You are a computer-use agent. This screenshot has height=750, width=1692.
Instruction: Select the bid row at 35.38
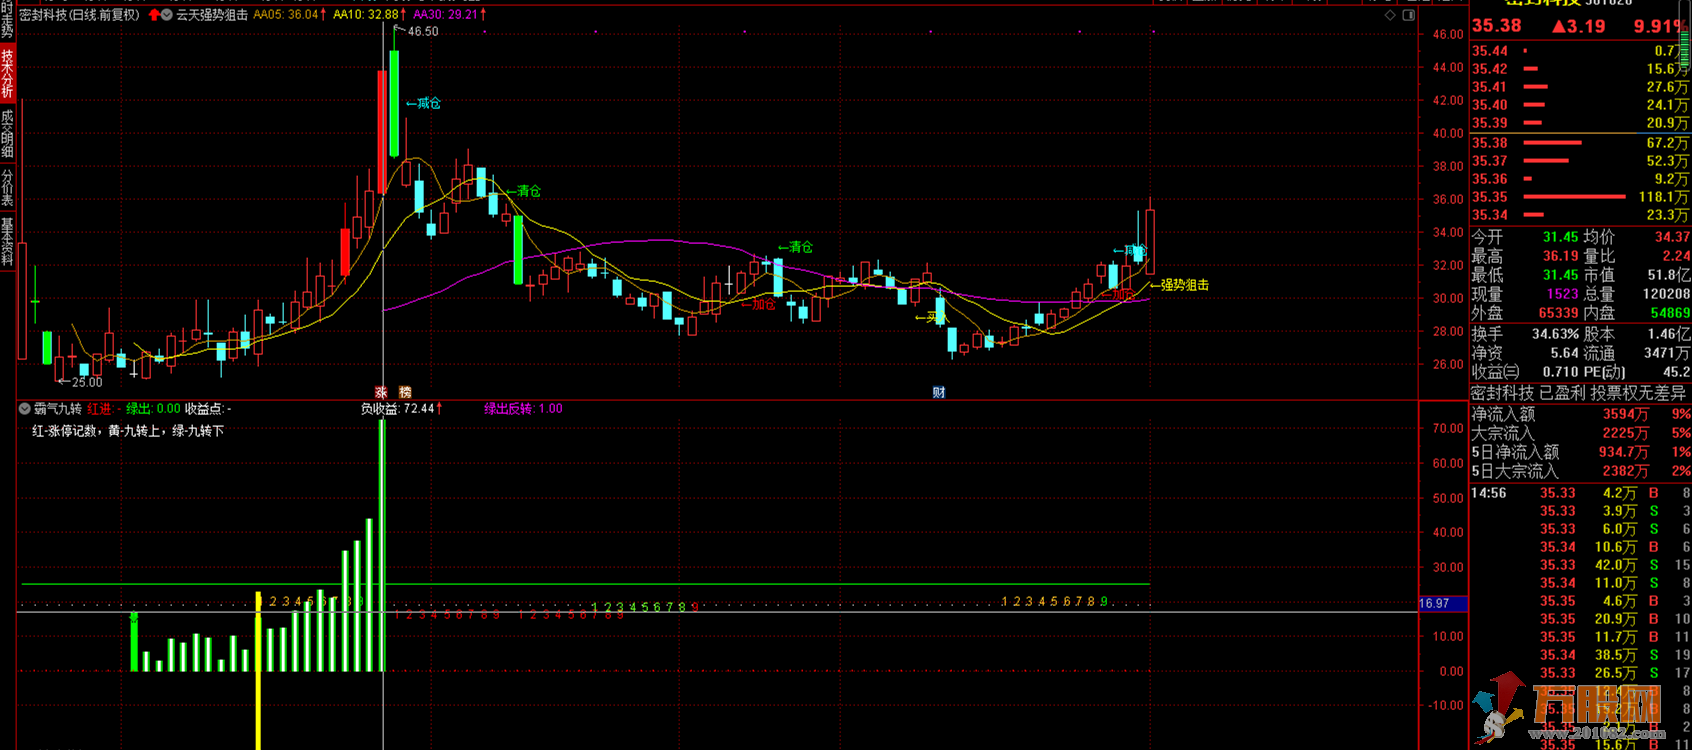1580,143
